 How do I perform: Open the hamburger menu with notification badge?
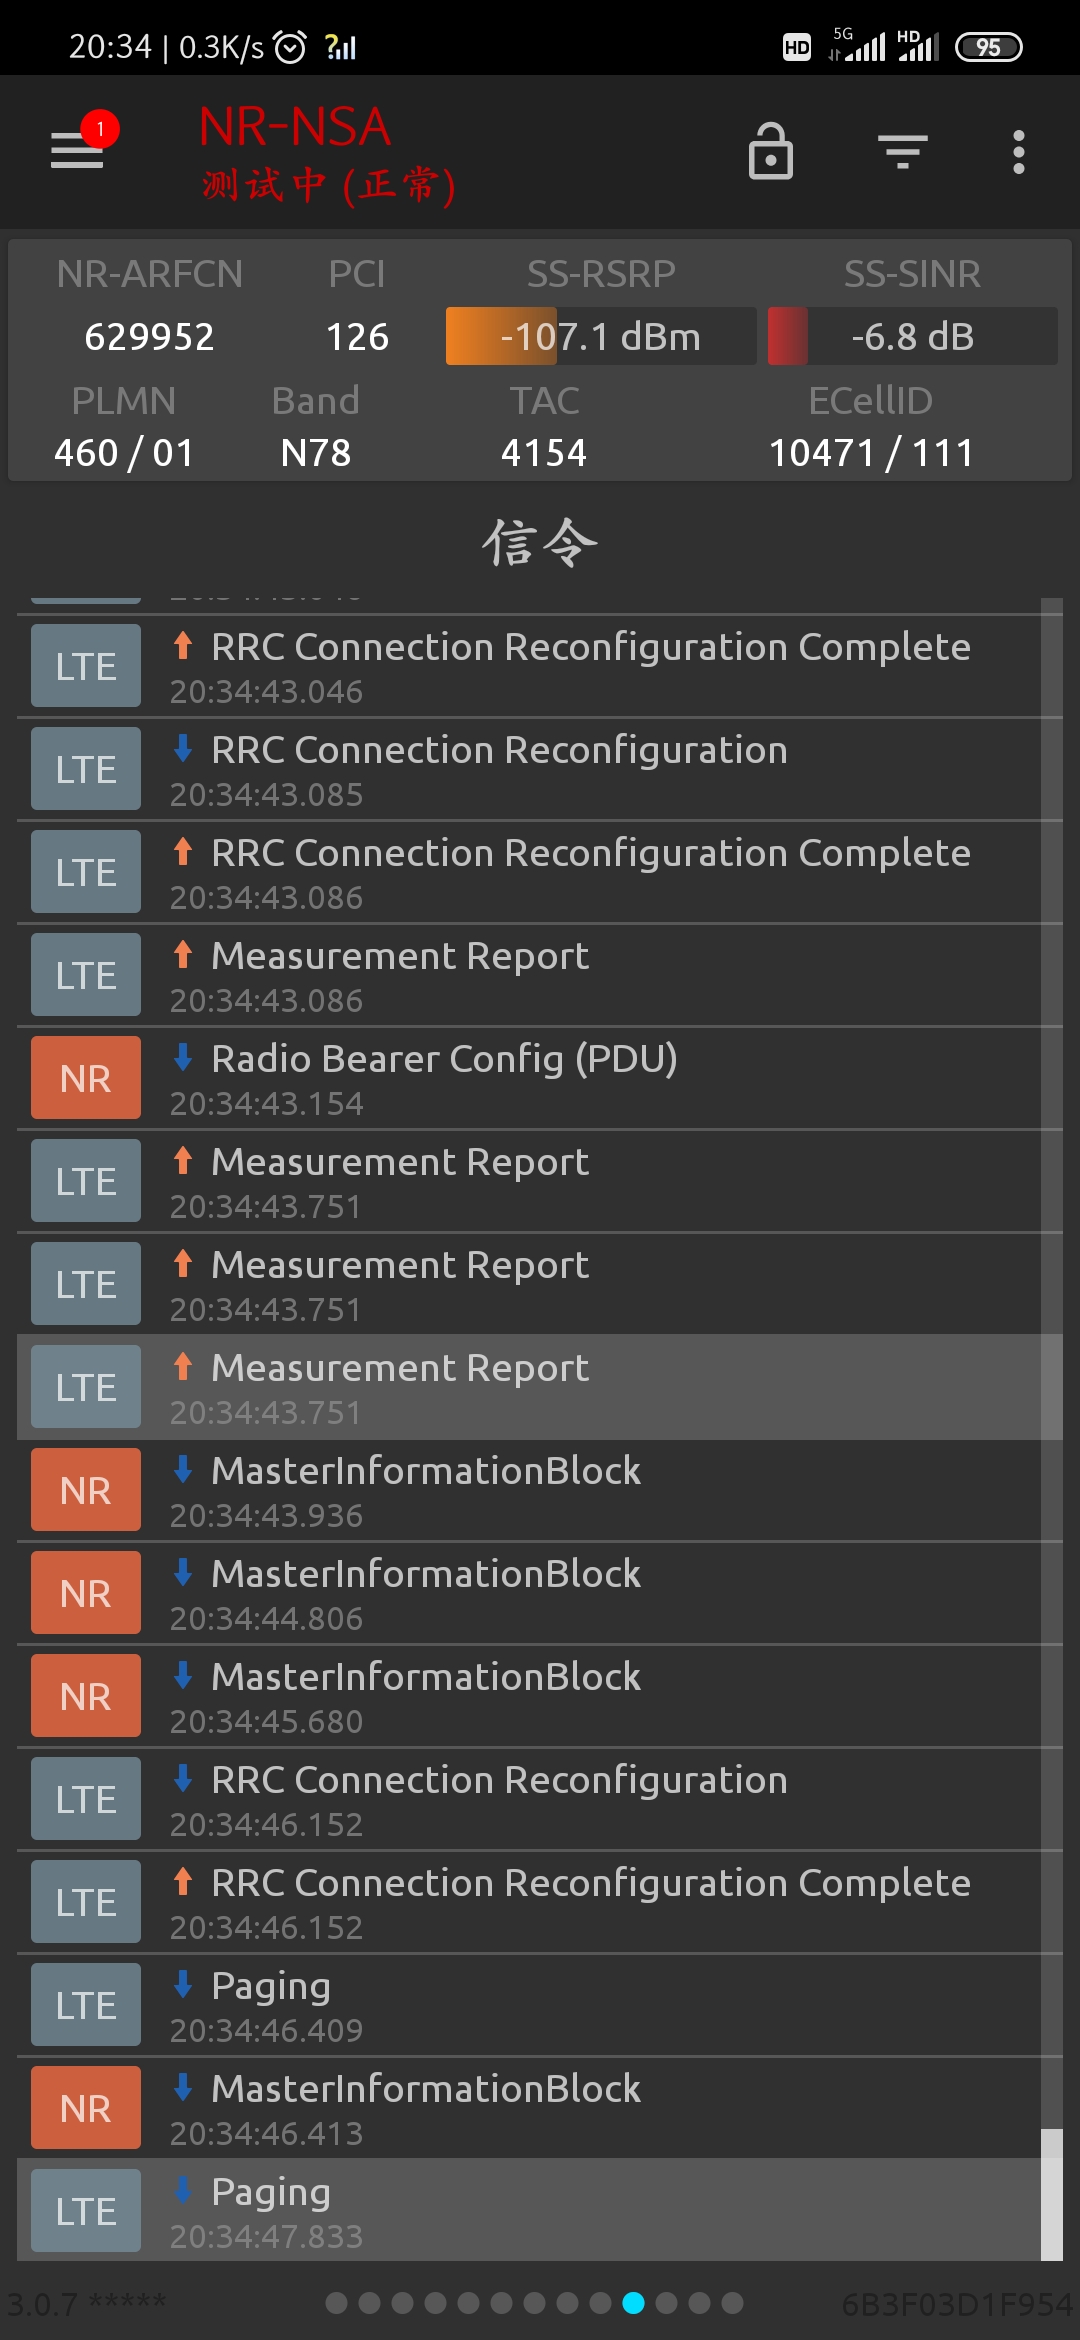78,150
